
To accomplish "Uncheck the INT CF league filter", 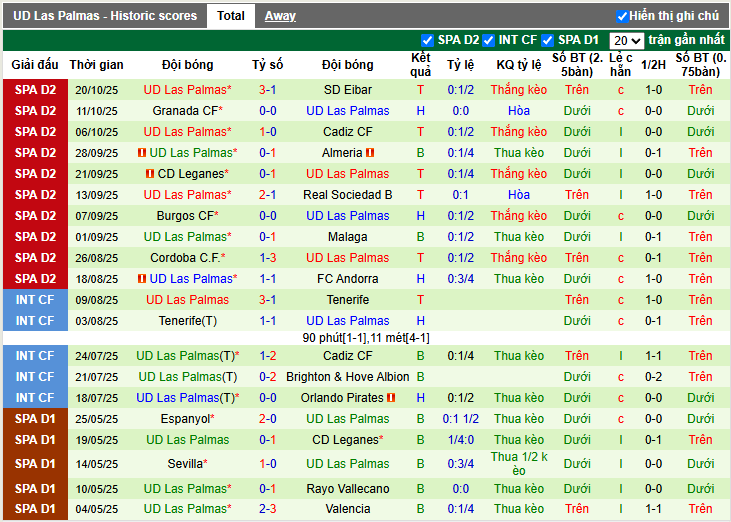I will pos(489,41).
